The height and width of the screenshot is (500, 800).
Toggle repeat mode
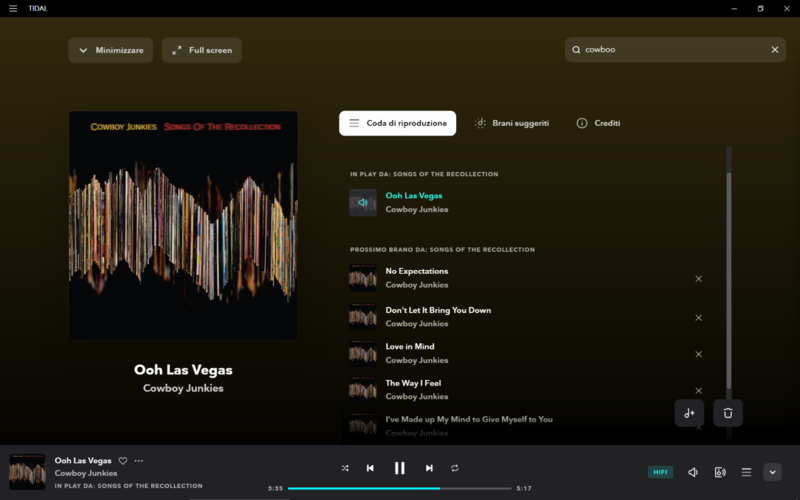[x=454, y=468]
